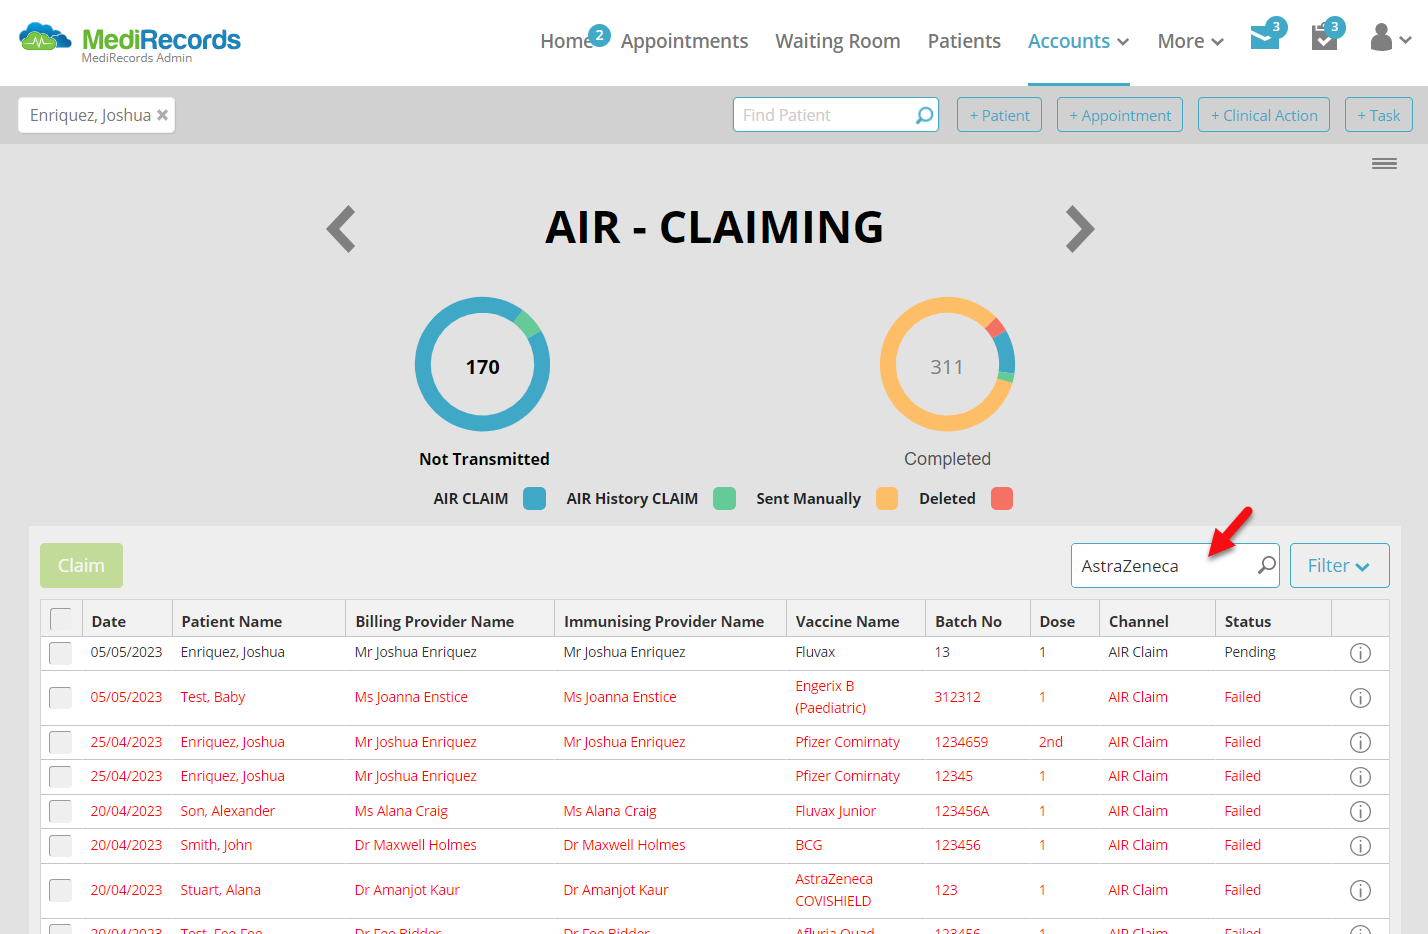1428x934 pixels.
Task: Open the user profile icon
Action: [x=1381, y=38]
